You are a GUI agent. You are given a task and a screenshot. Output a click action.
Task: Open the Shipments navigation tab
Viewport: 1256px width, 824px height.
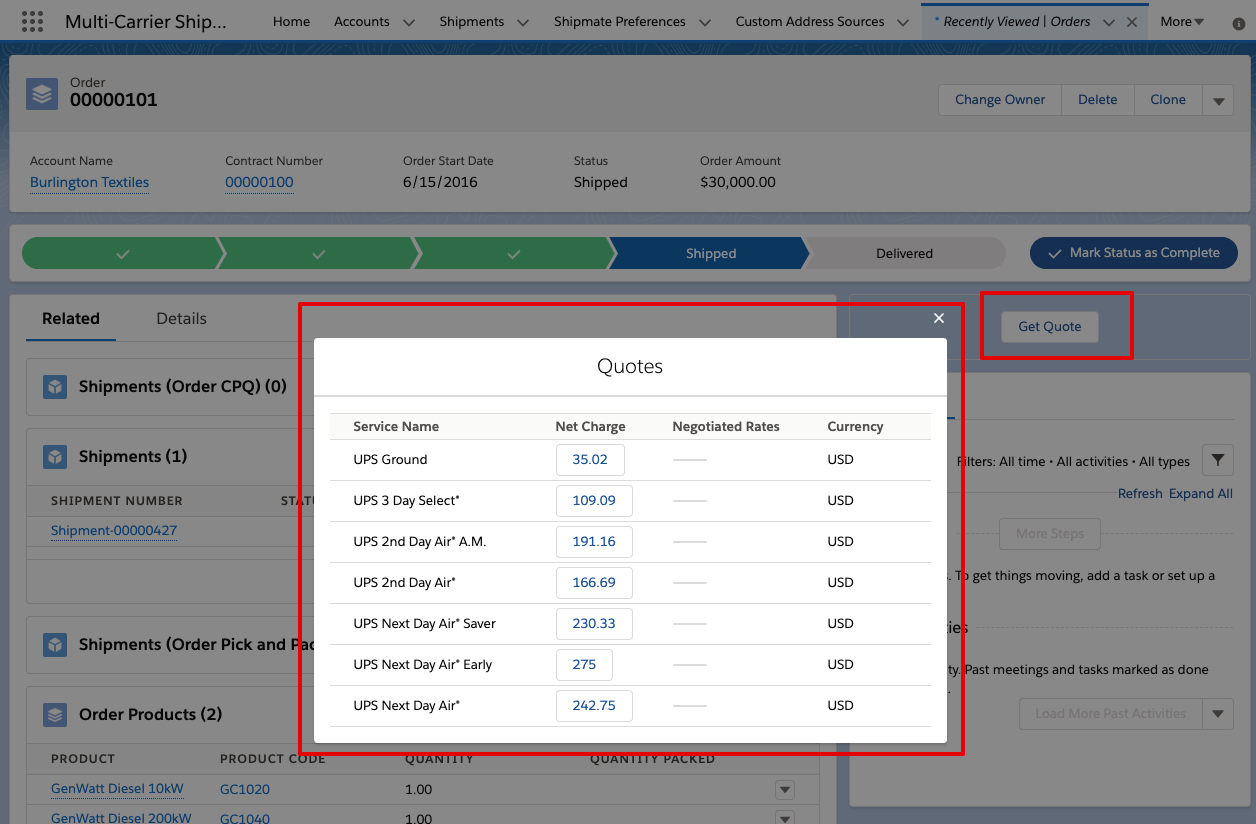[471, 21]
